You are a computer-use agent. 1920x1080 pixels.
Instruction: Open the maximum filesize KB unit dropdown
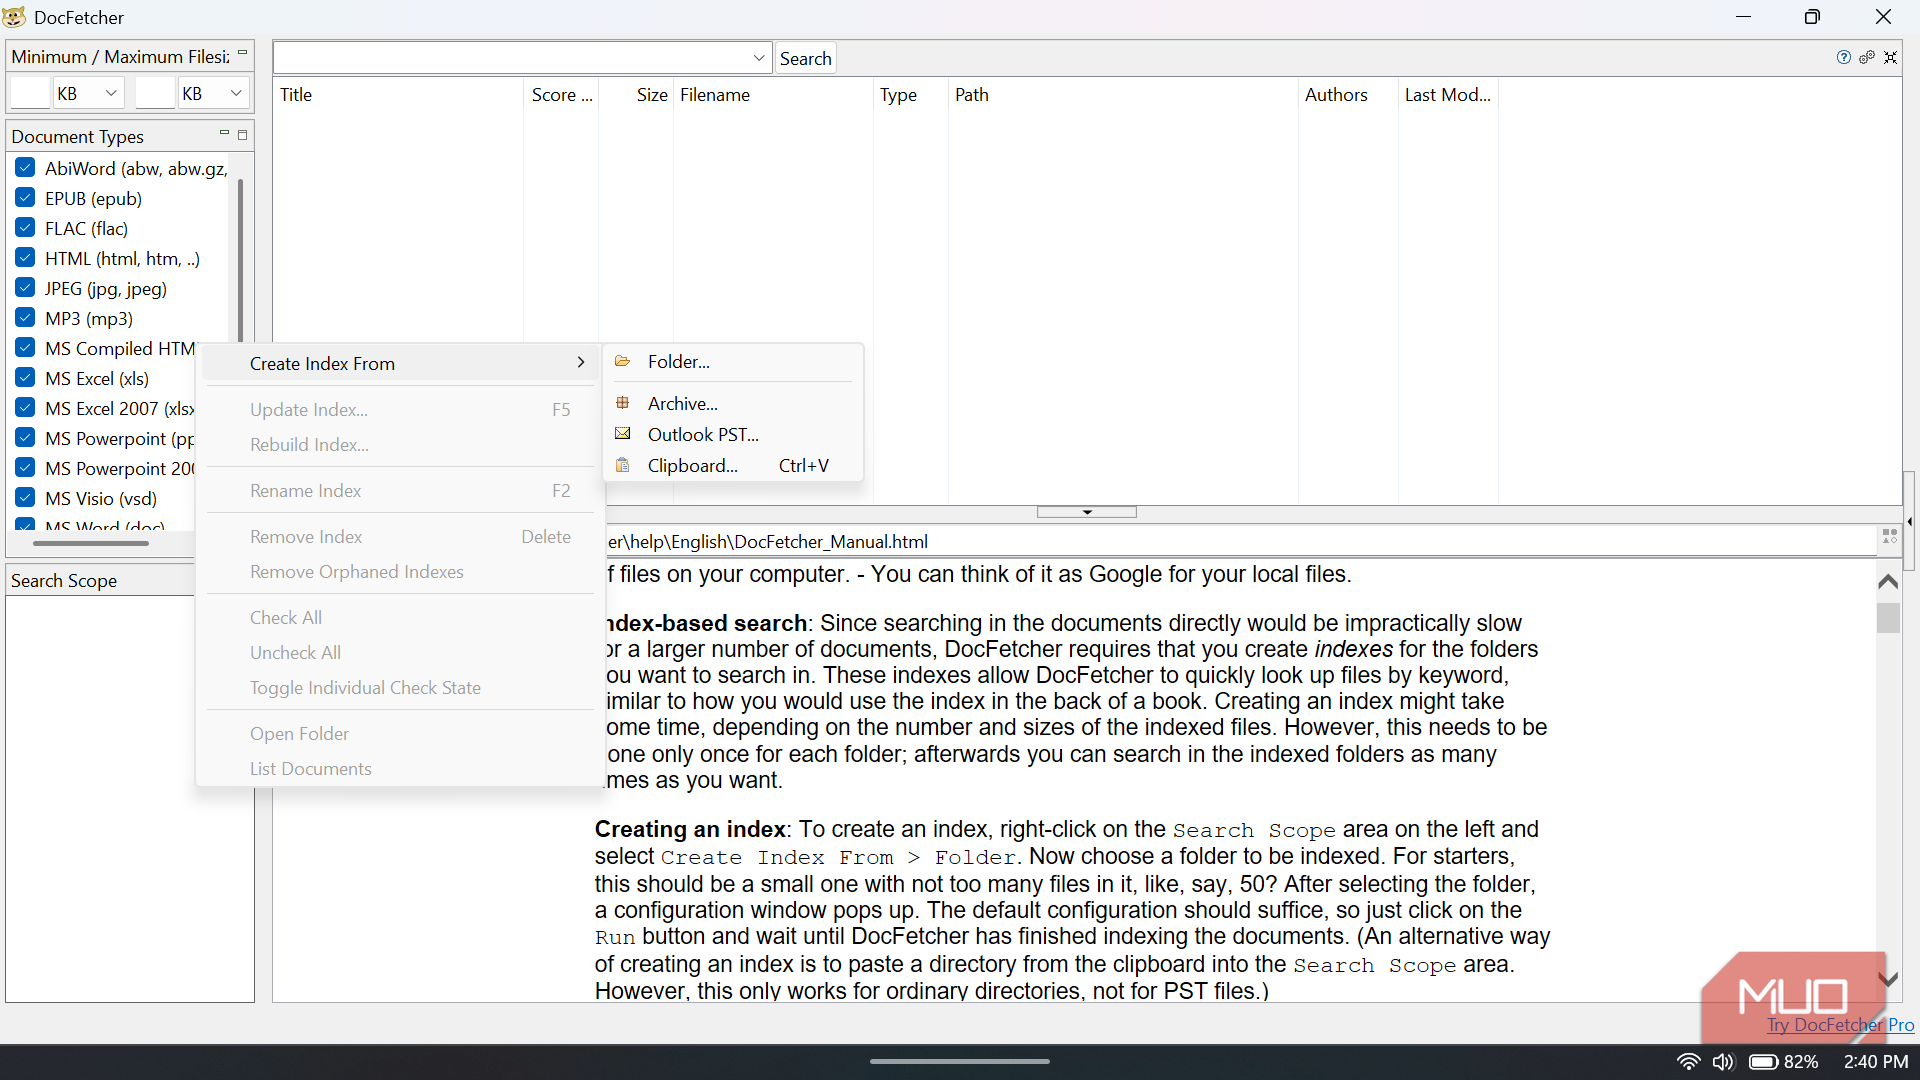(x=213, y=93)
